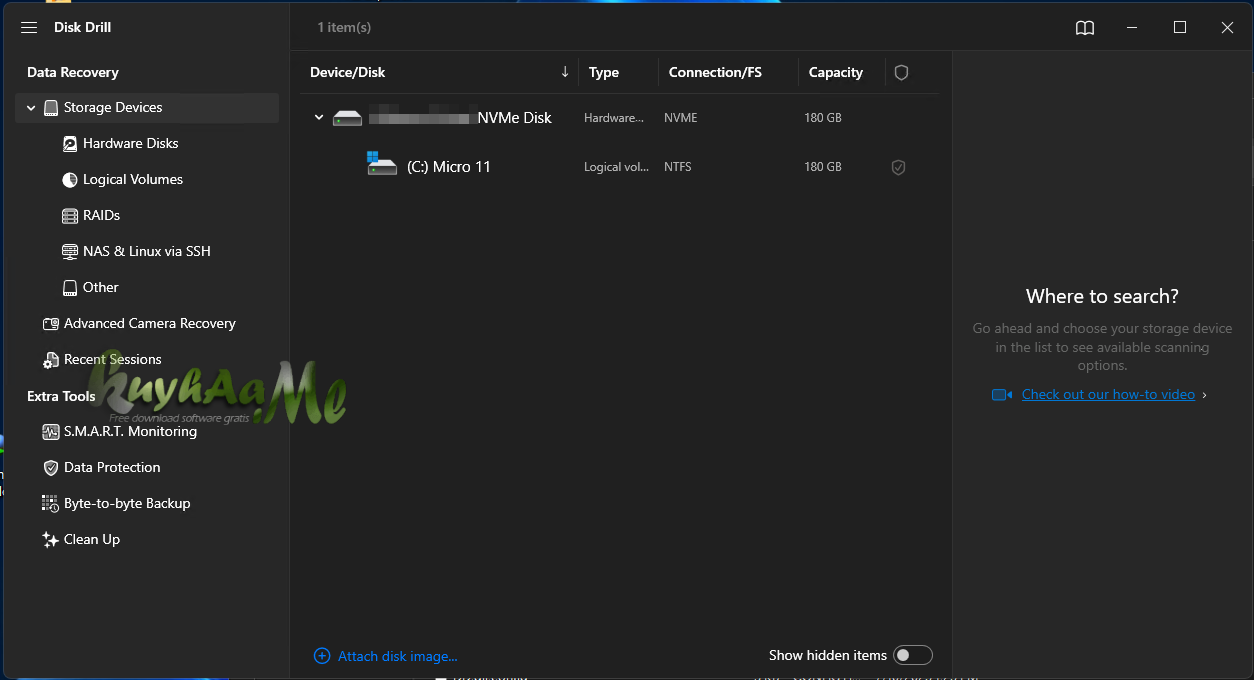Click the Byte-to-byte Backup icon
Screen dimensions: 1254x680
pos(50,504)
